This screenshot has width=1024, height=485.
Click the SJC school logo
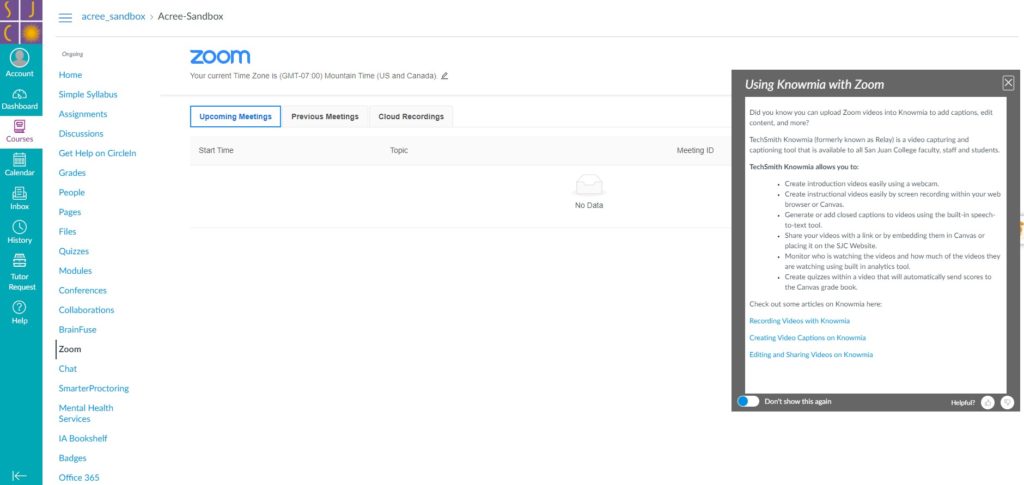click(x=21, y=22)
